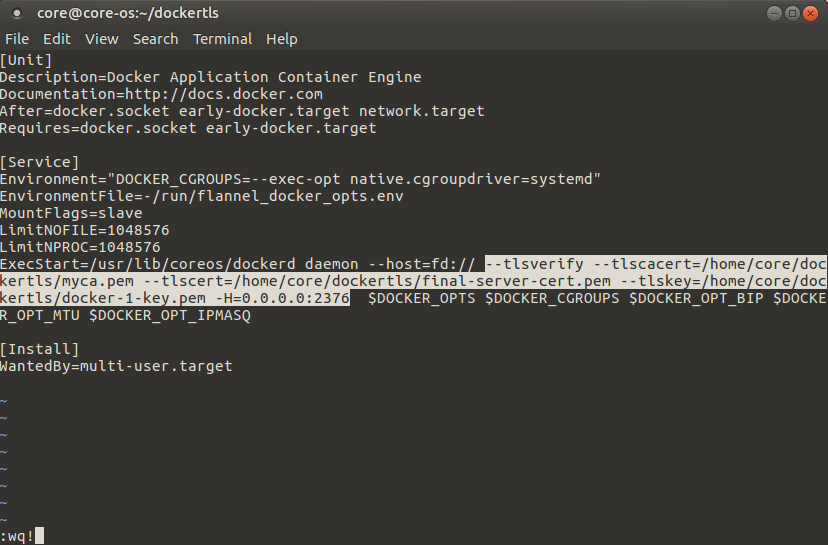Click the WantedBy=multi-user.target line
Image resolution: width=828 pixels, height=545 pixels.
pos(116,367)
